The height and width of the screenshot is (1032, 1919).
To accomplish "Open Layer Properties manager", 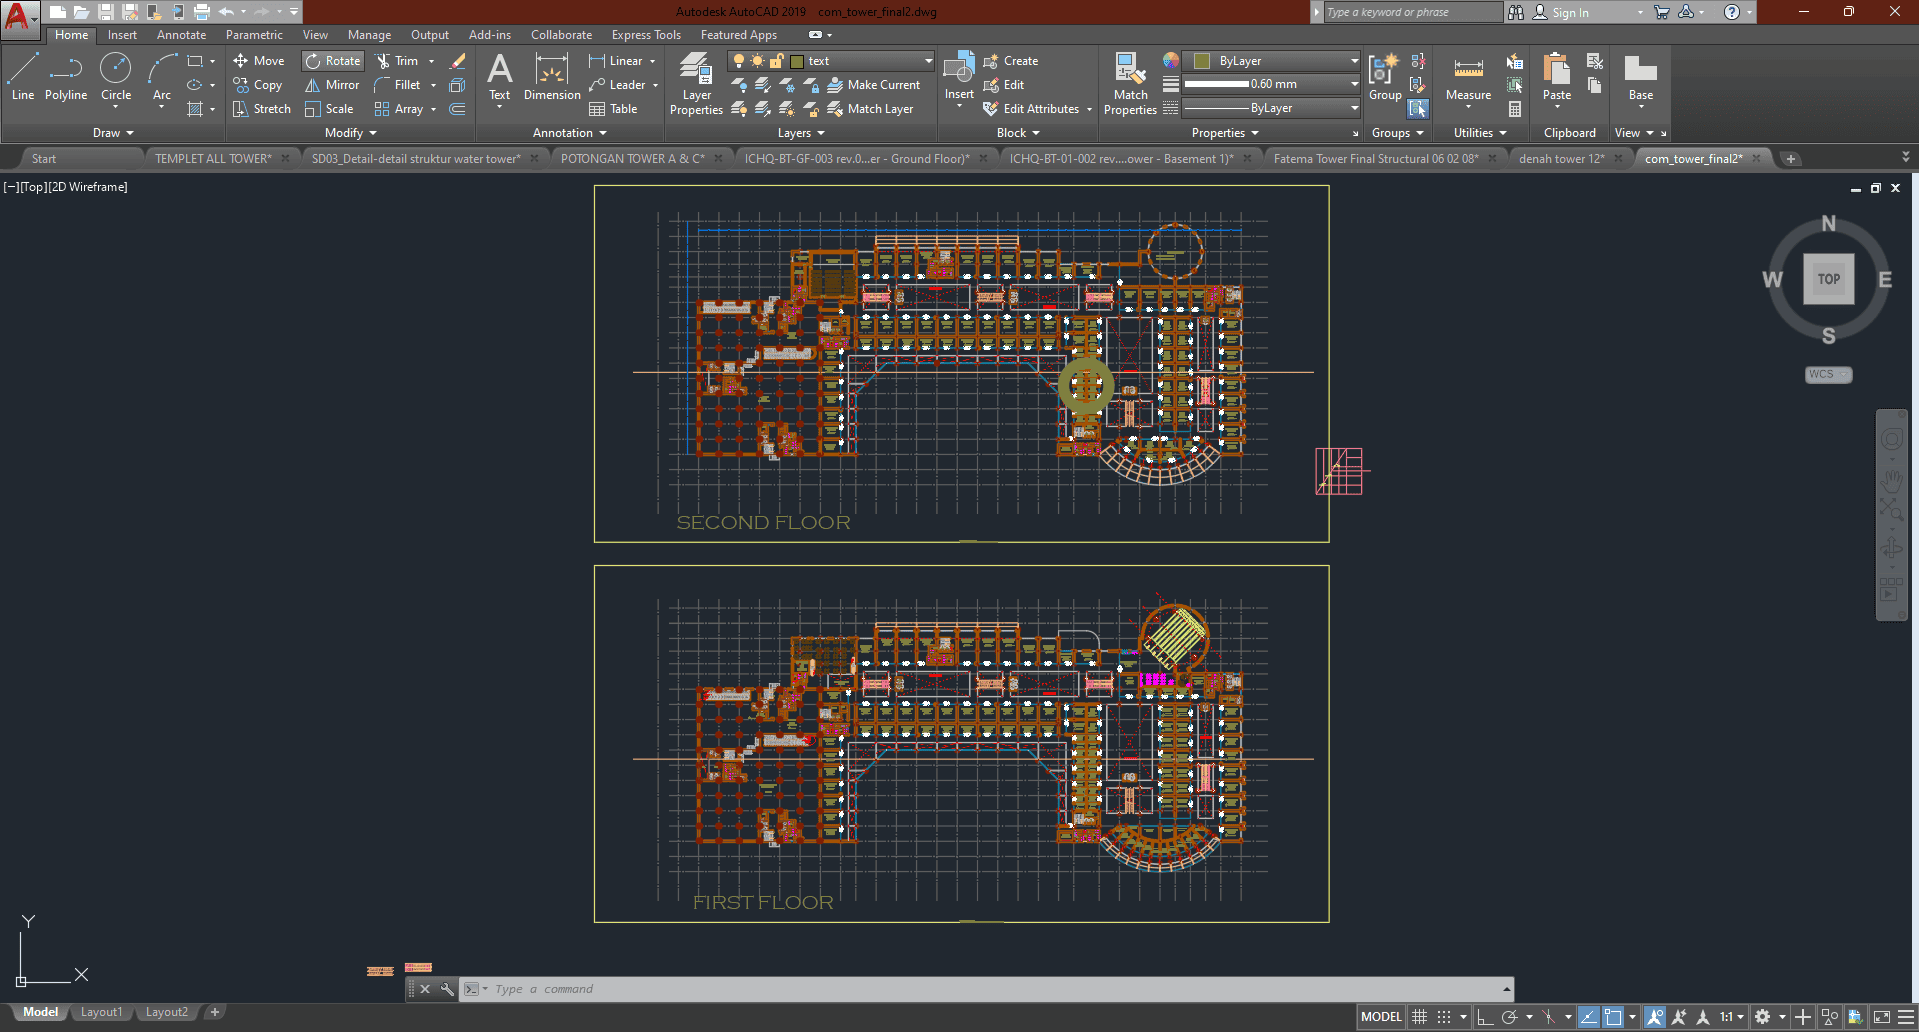I will pos(696,84).
